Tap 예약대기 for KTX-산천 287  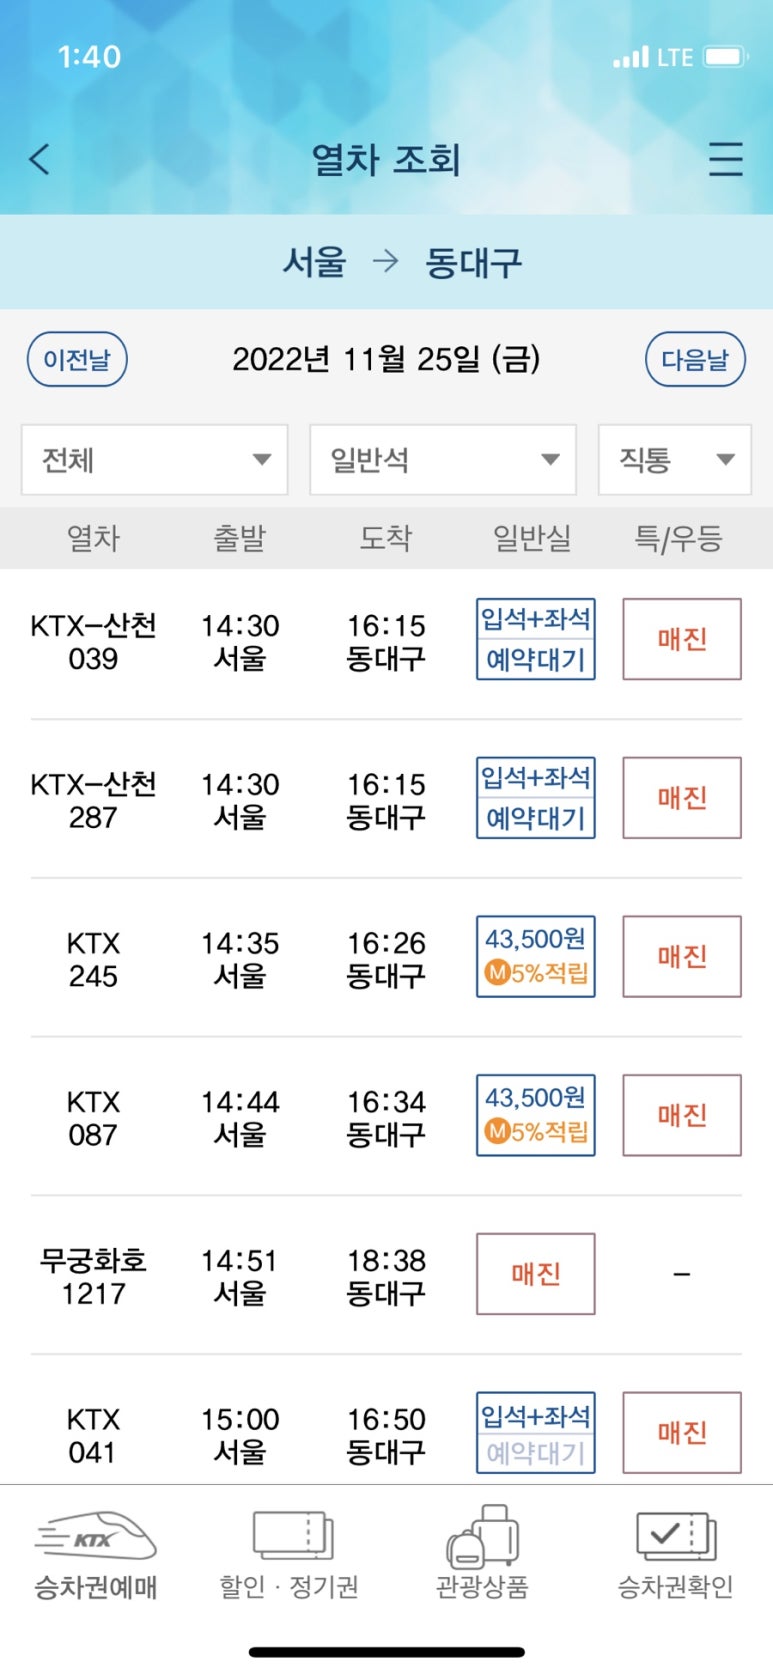coord(536,818)
